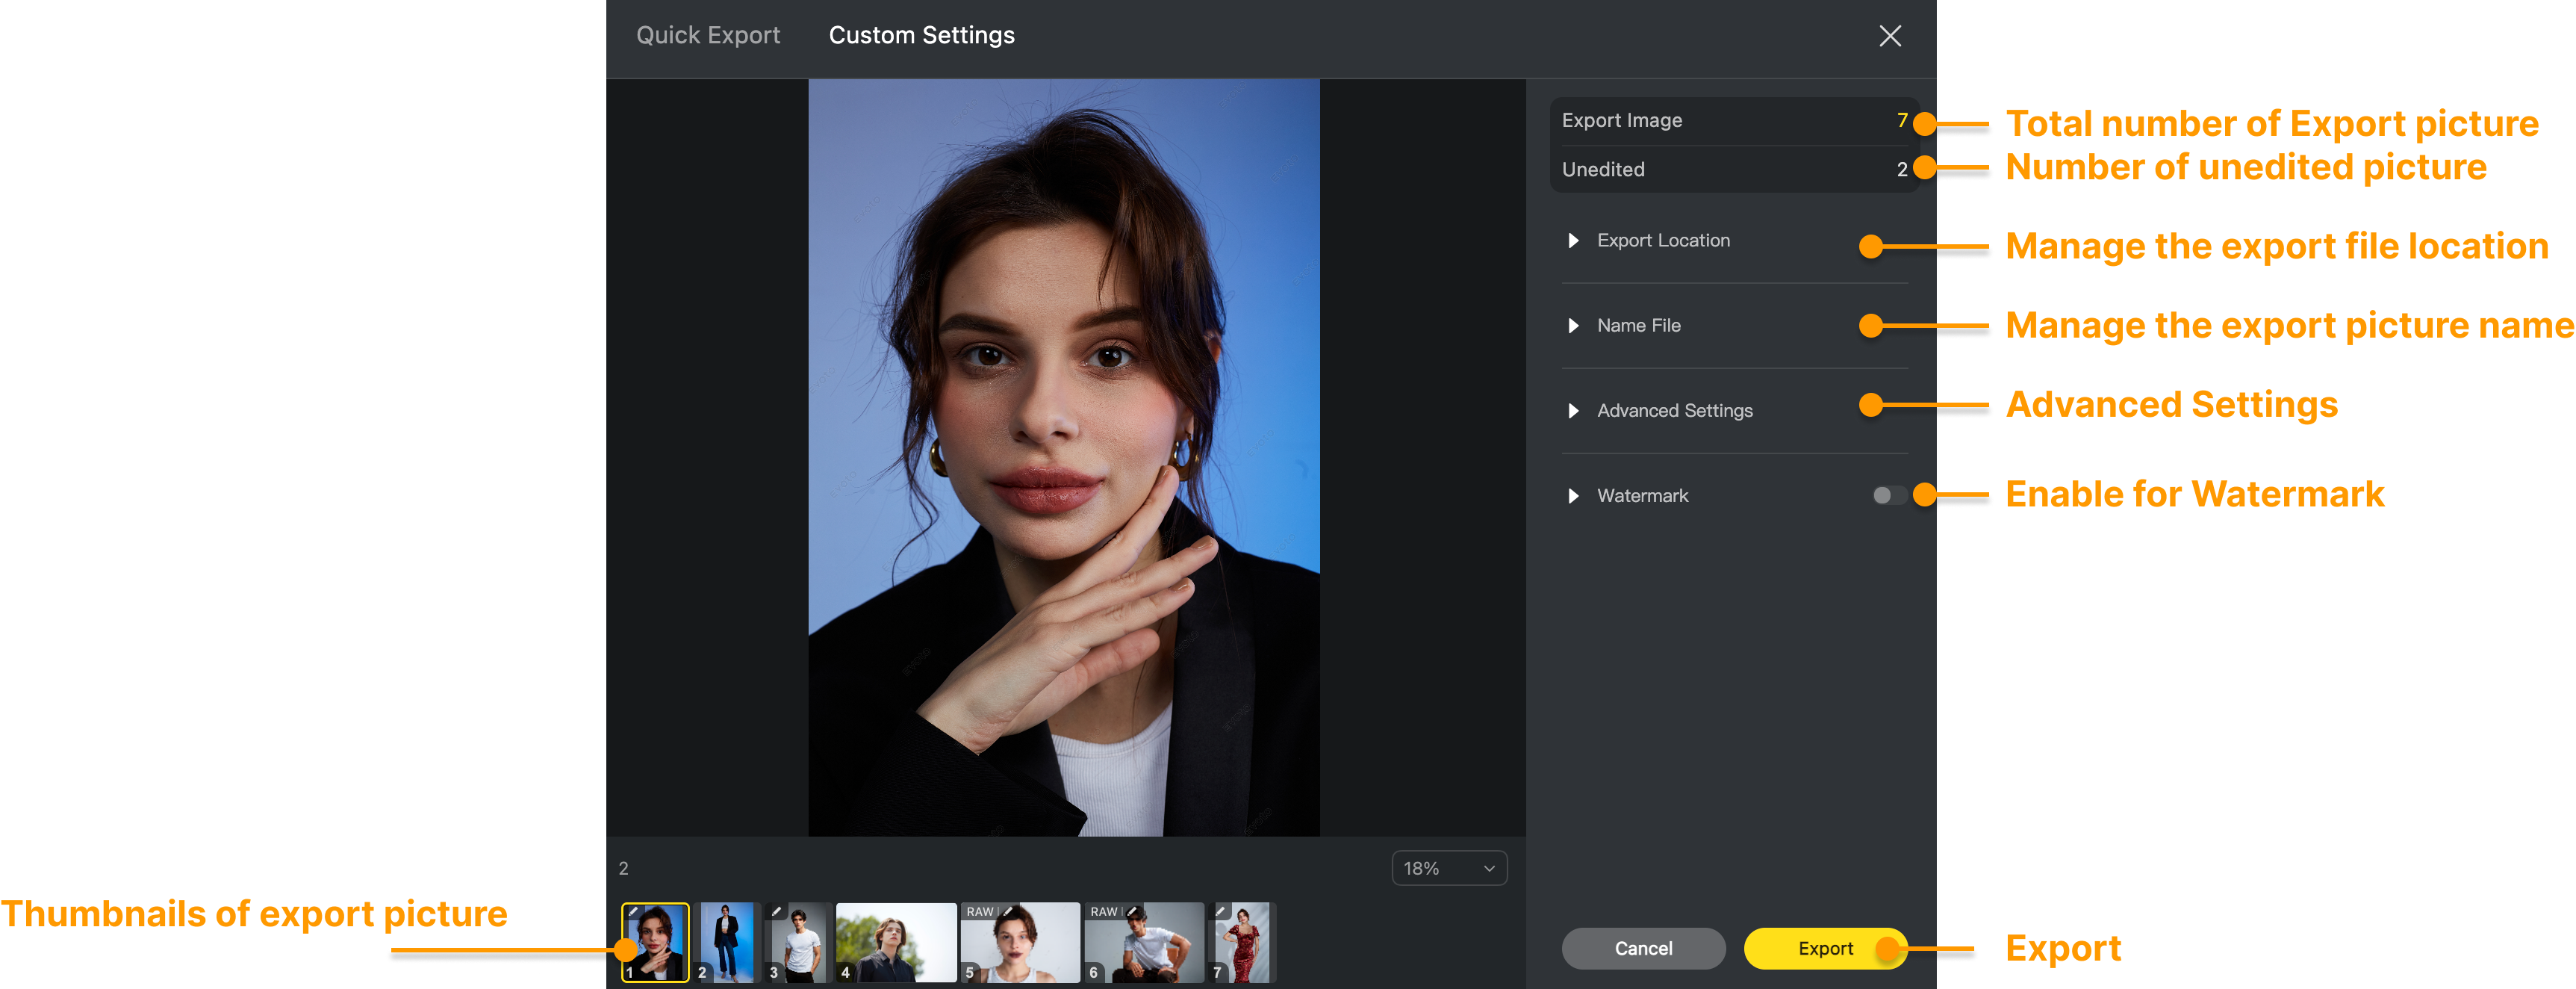Screen dimensions: 2576x989
Task: Expand the Name File section
Action: pos(1573,326)
